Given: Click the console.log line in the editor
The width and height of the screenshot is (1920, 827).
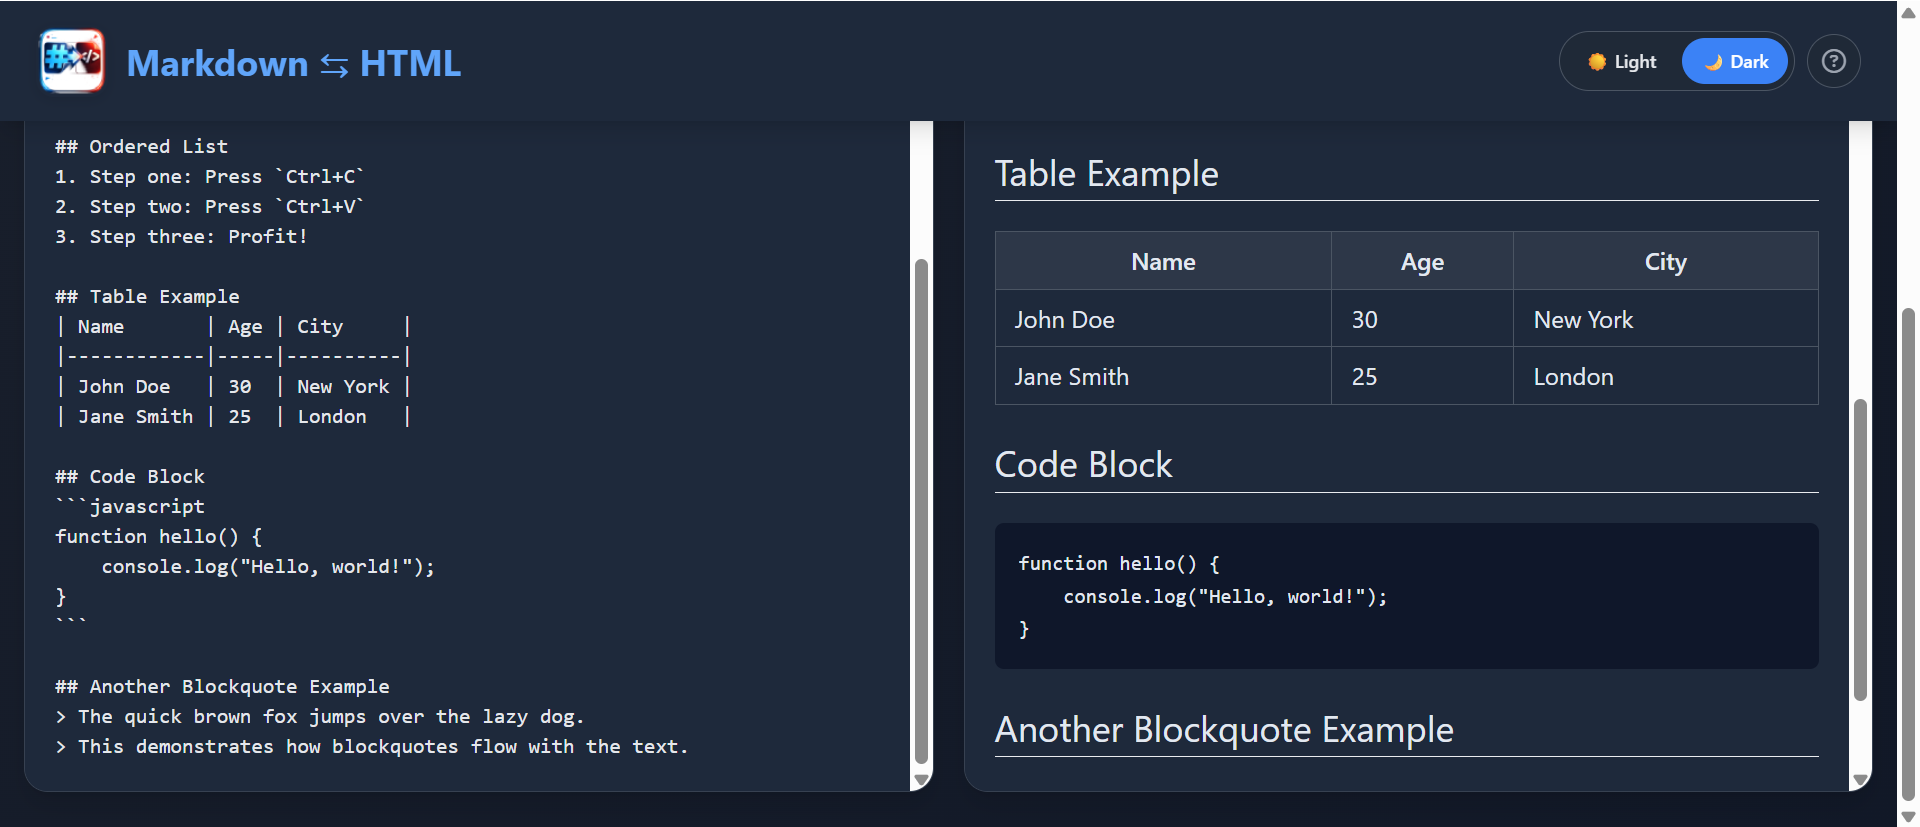Looking at the screenshot, I should point(268,566).
